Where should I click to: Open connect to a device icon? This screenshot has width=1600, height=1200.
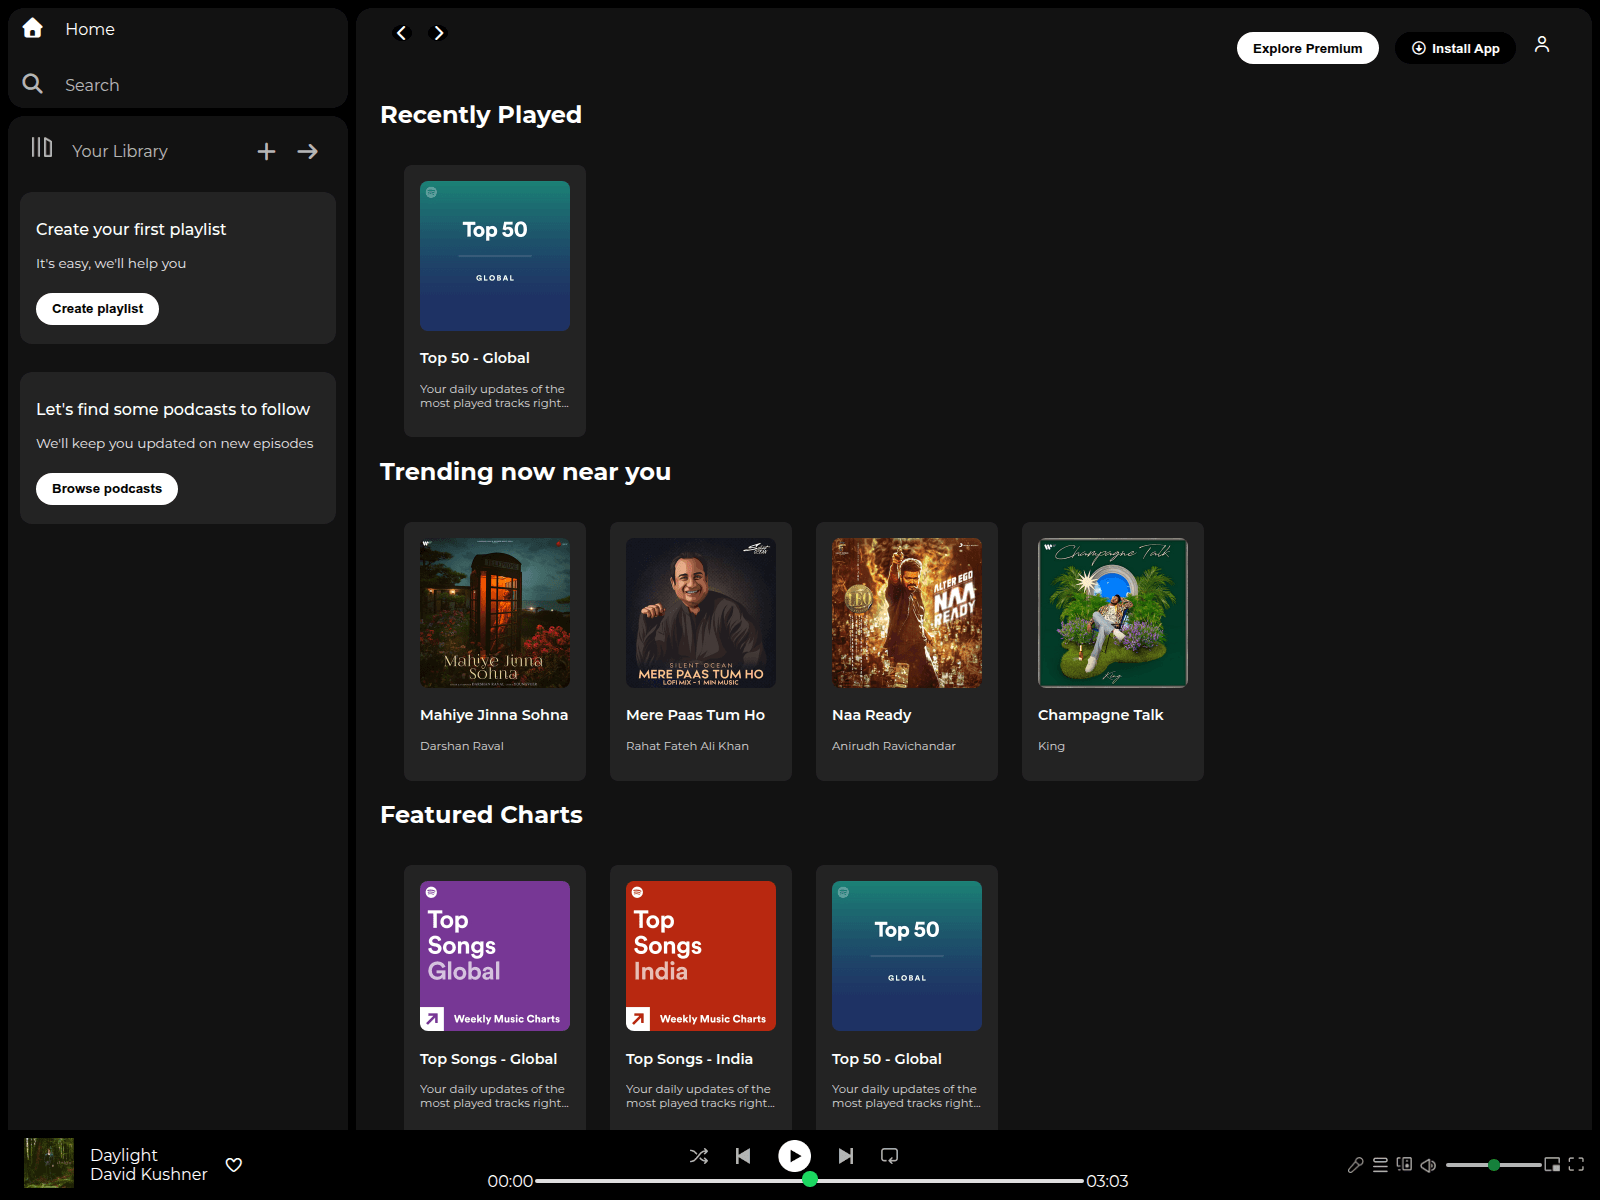coord(1404,1165)
